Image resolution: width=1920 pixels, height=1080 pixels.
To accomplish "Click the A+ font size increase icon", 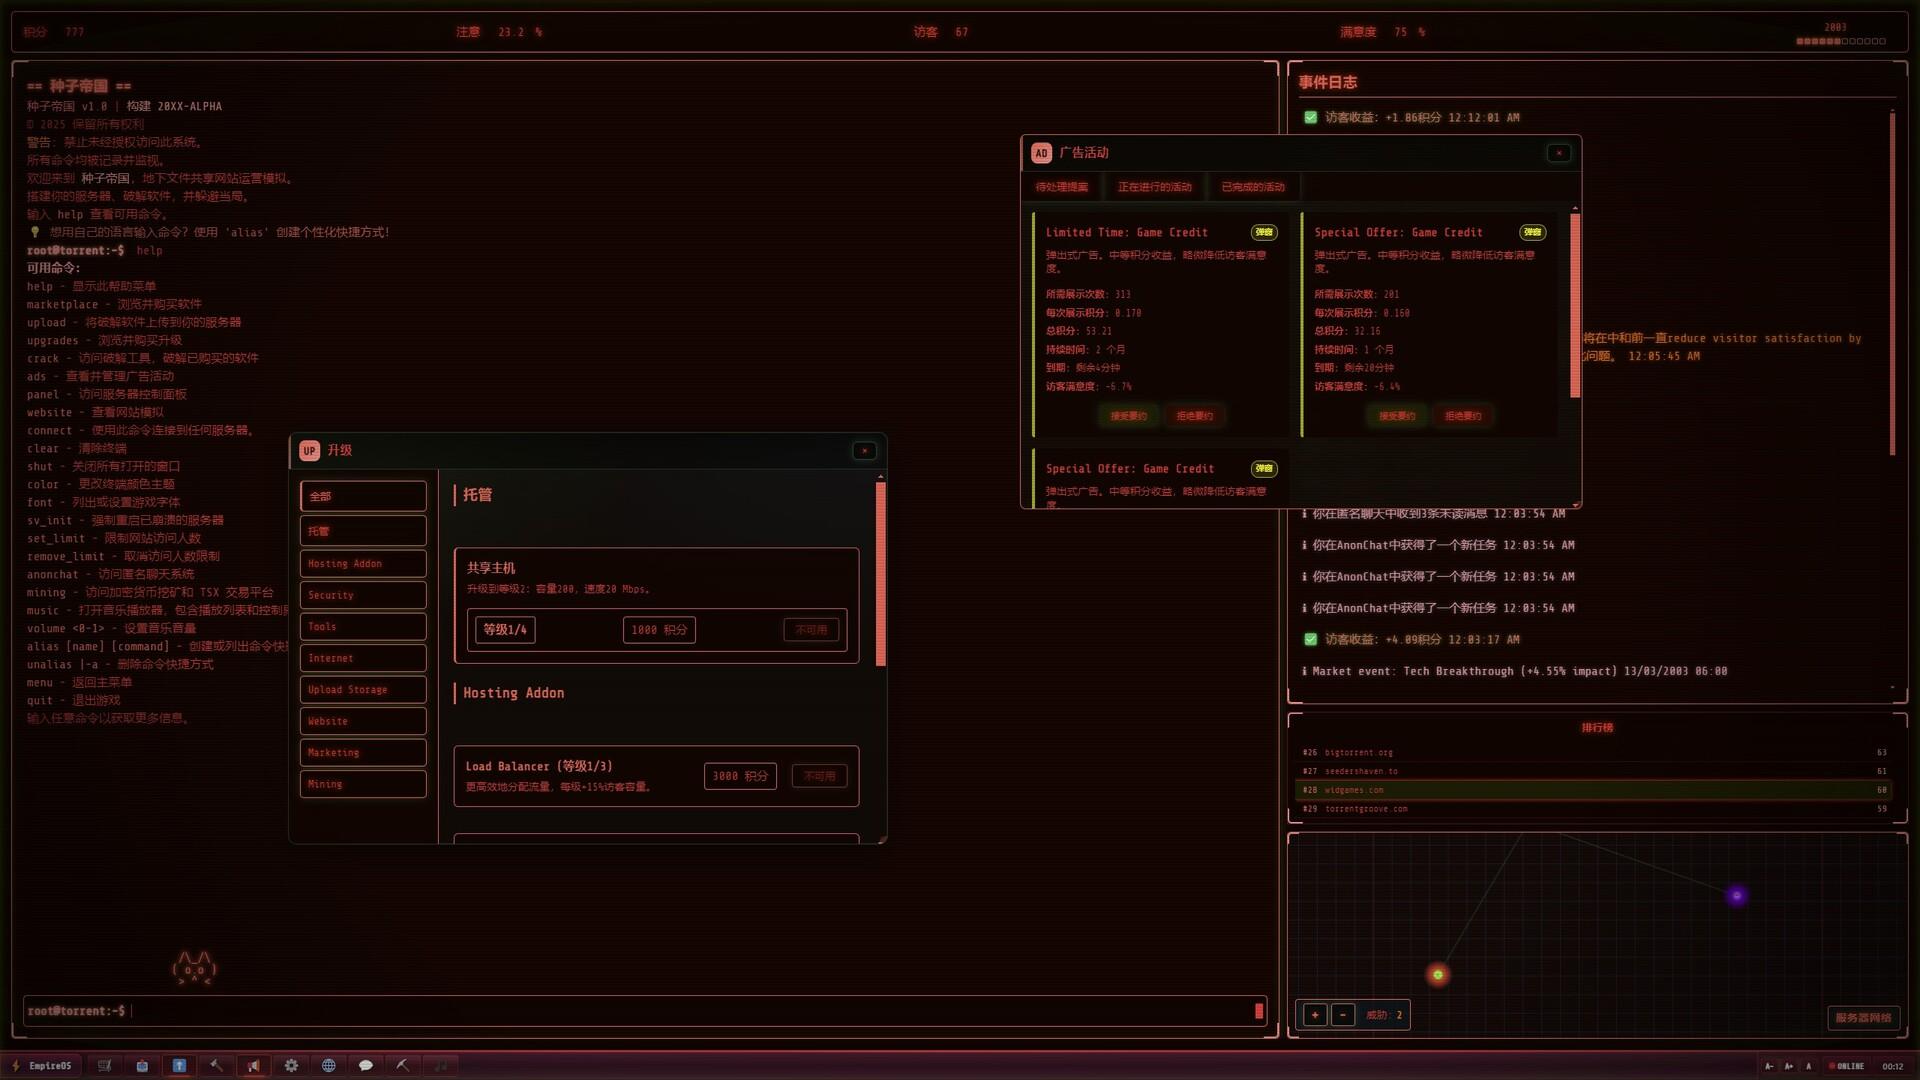I will [x=1788, y=1066].
